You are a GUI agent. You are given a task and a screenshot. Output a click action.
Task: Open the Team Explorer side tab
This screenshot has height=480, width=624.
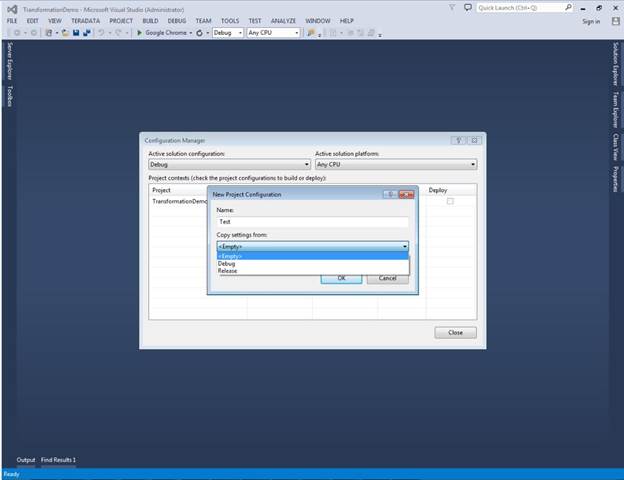pos(616,109)
